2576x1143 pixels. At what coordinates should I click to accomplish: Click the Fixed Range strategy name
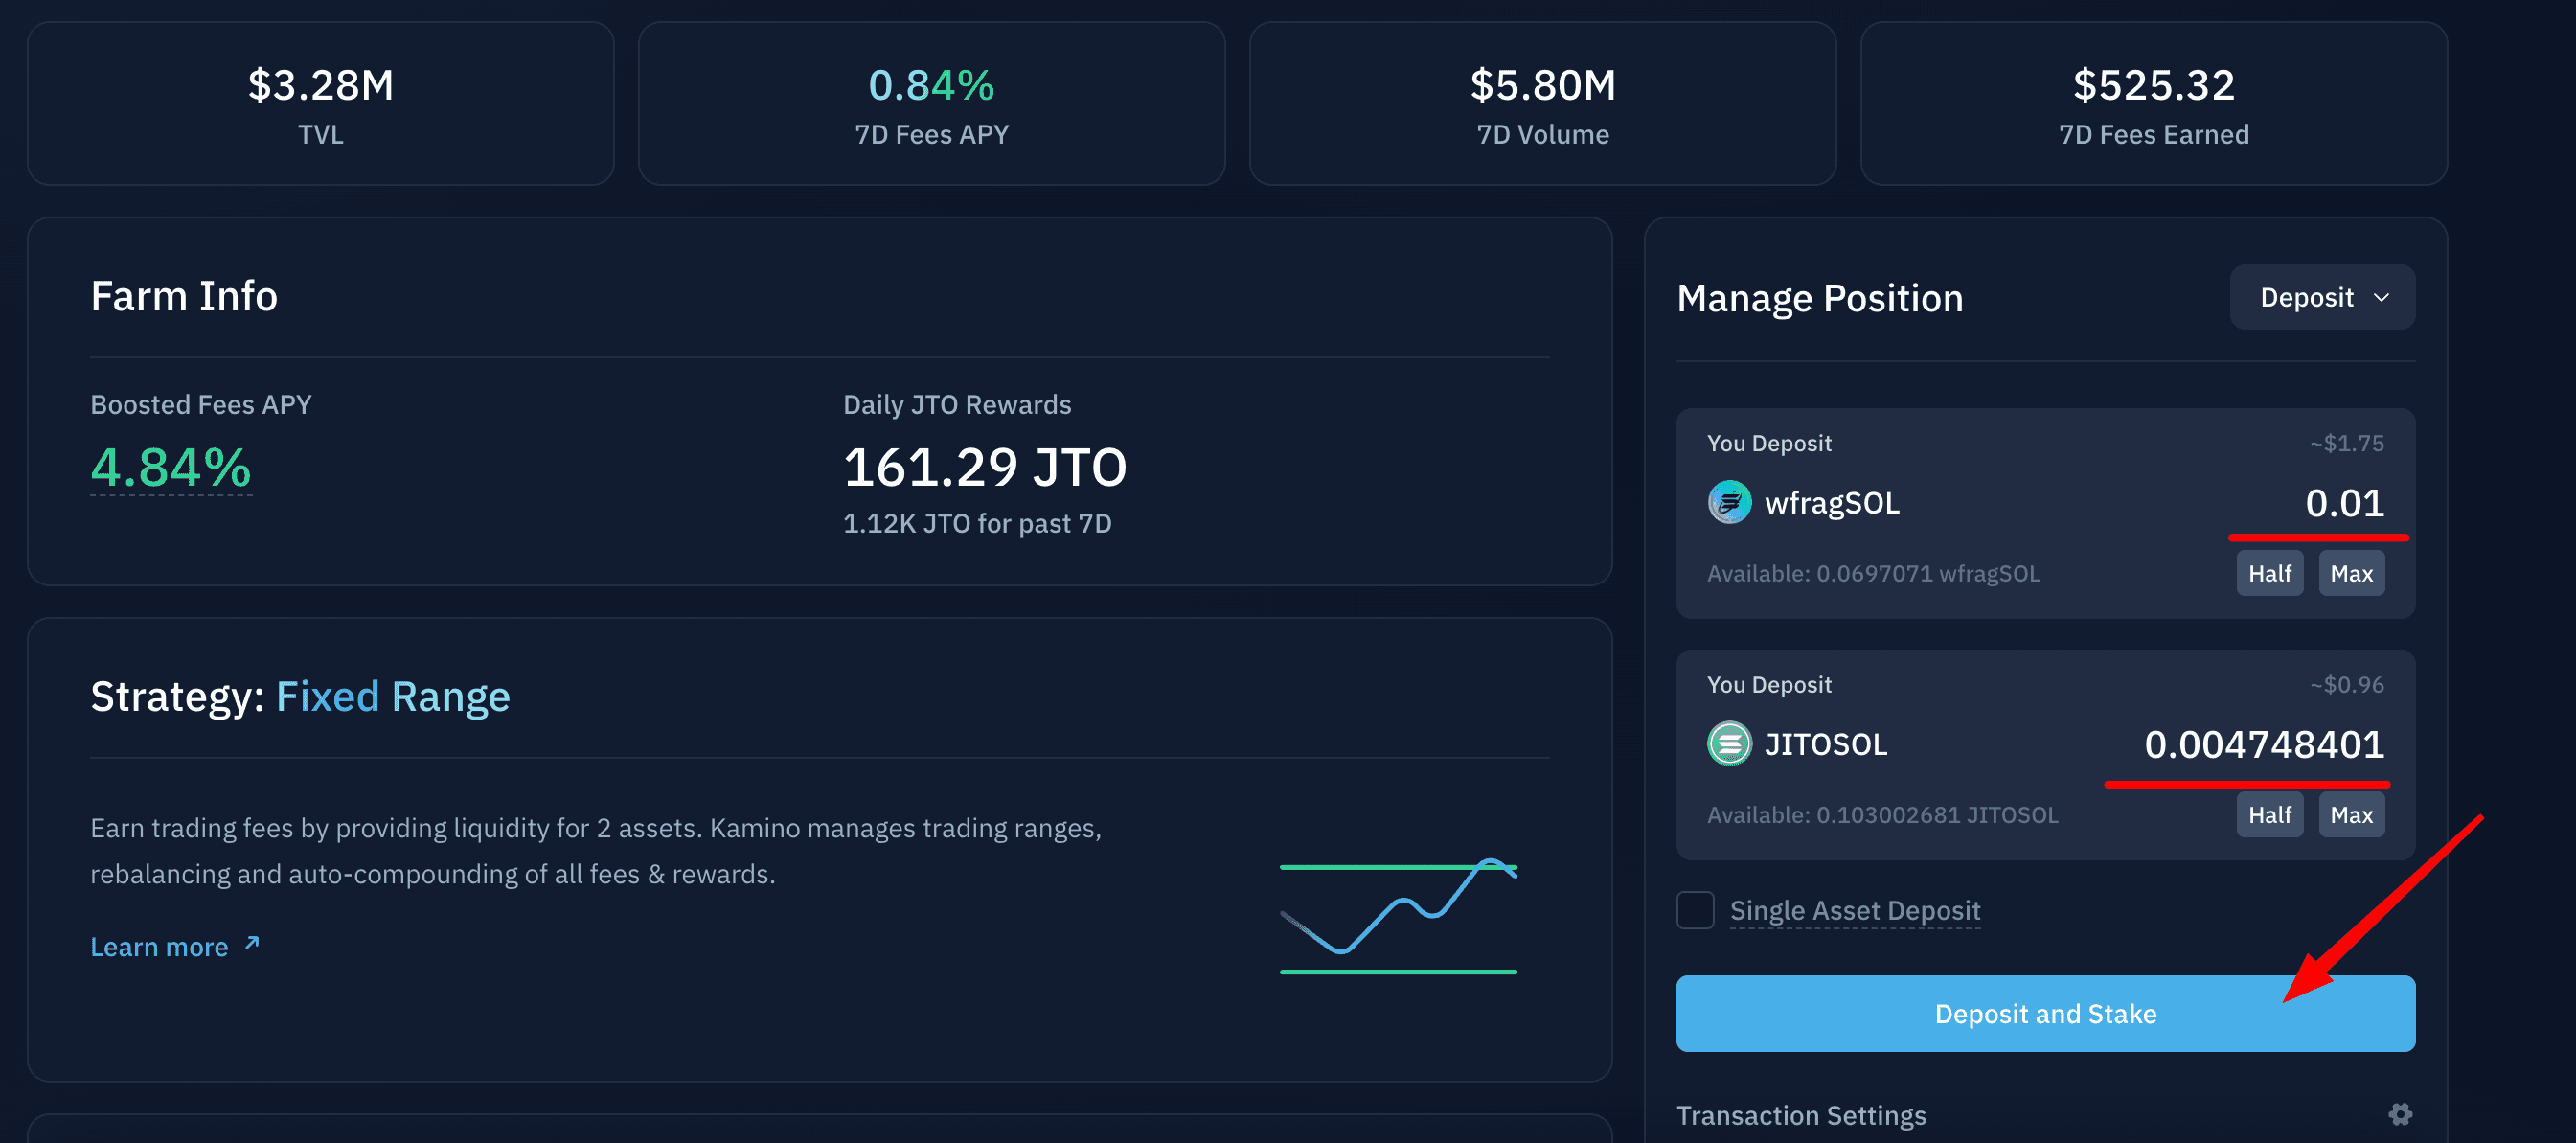tap(393, 696)
